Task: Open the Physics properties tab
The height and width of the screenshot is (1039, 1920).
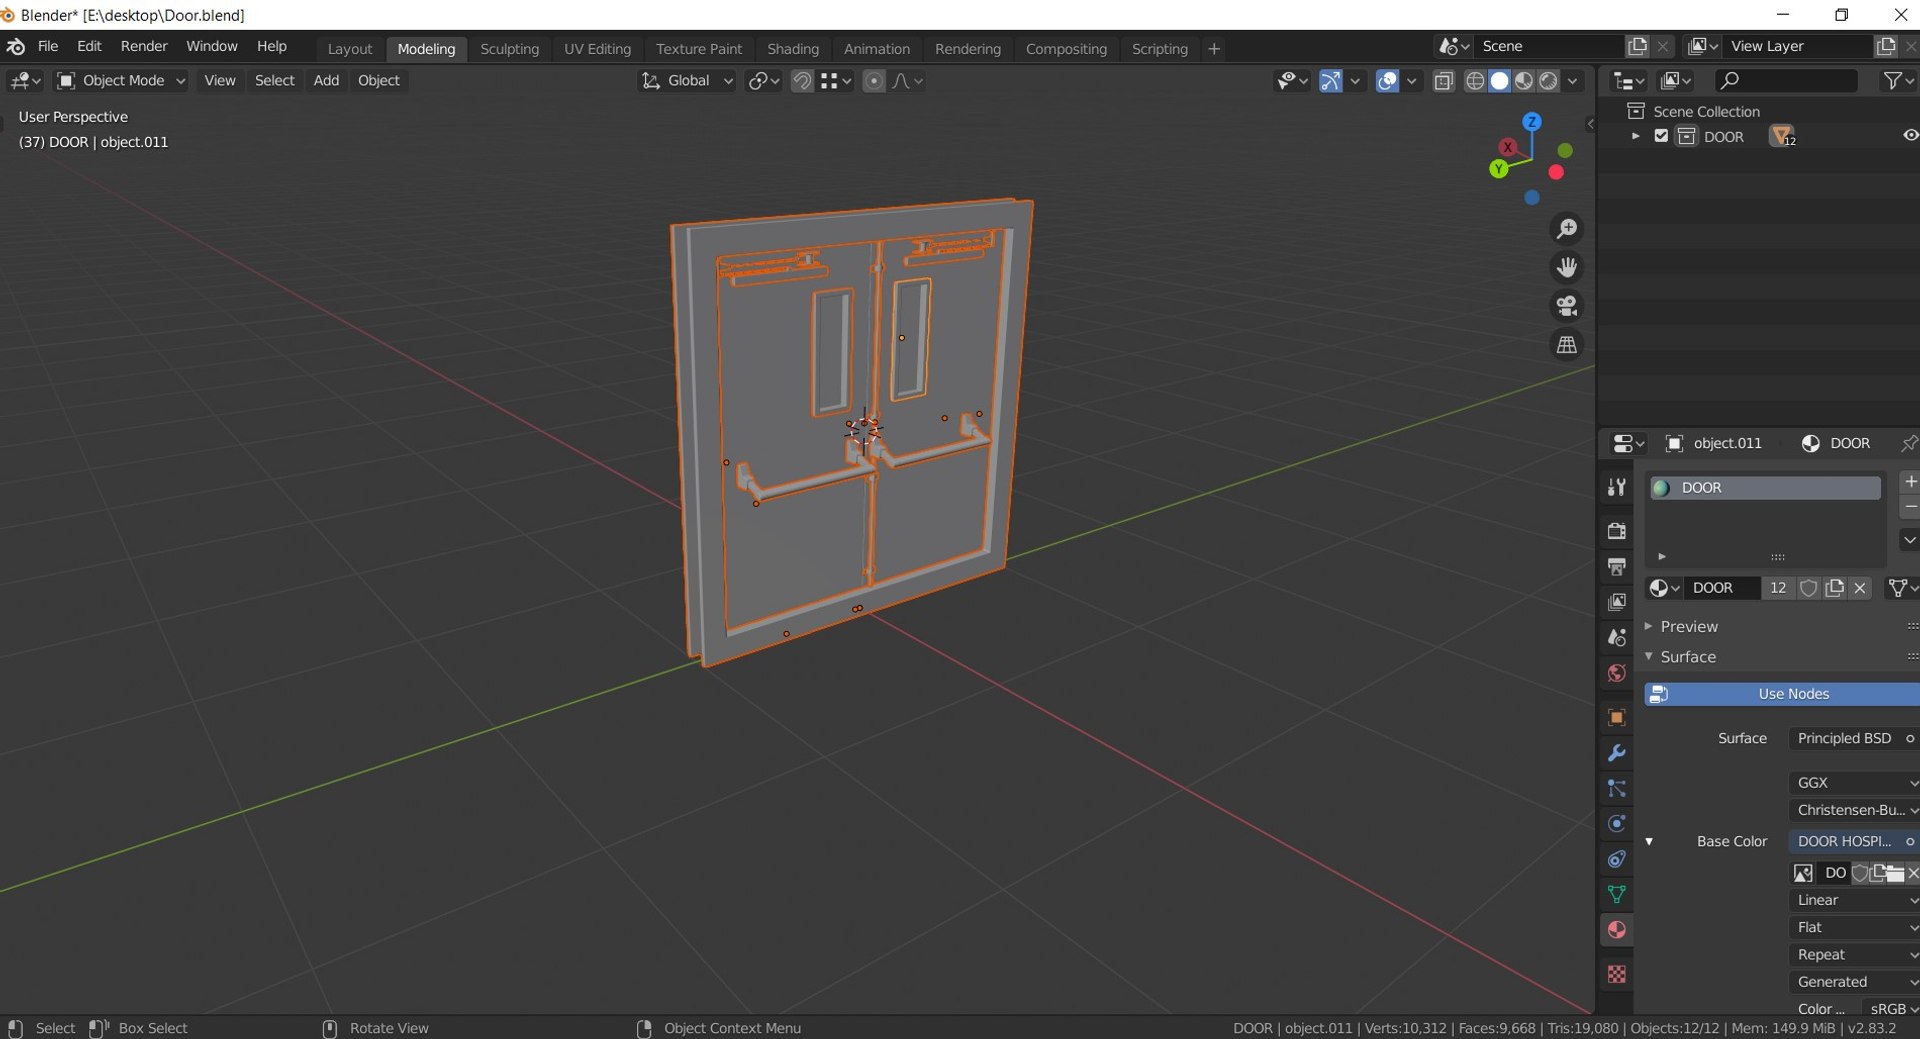Action: [1616, 823]
